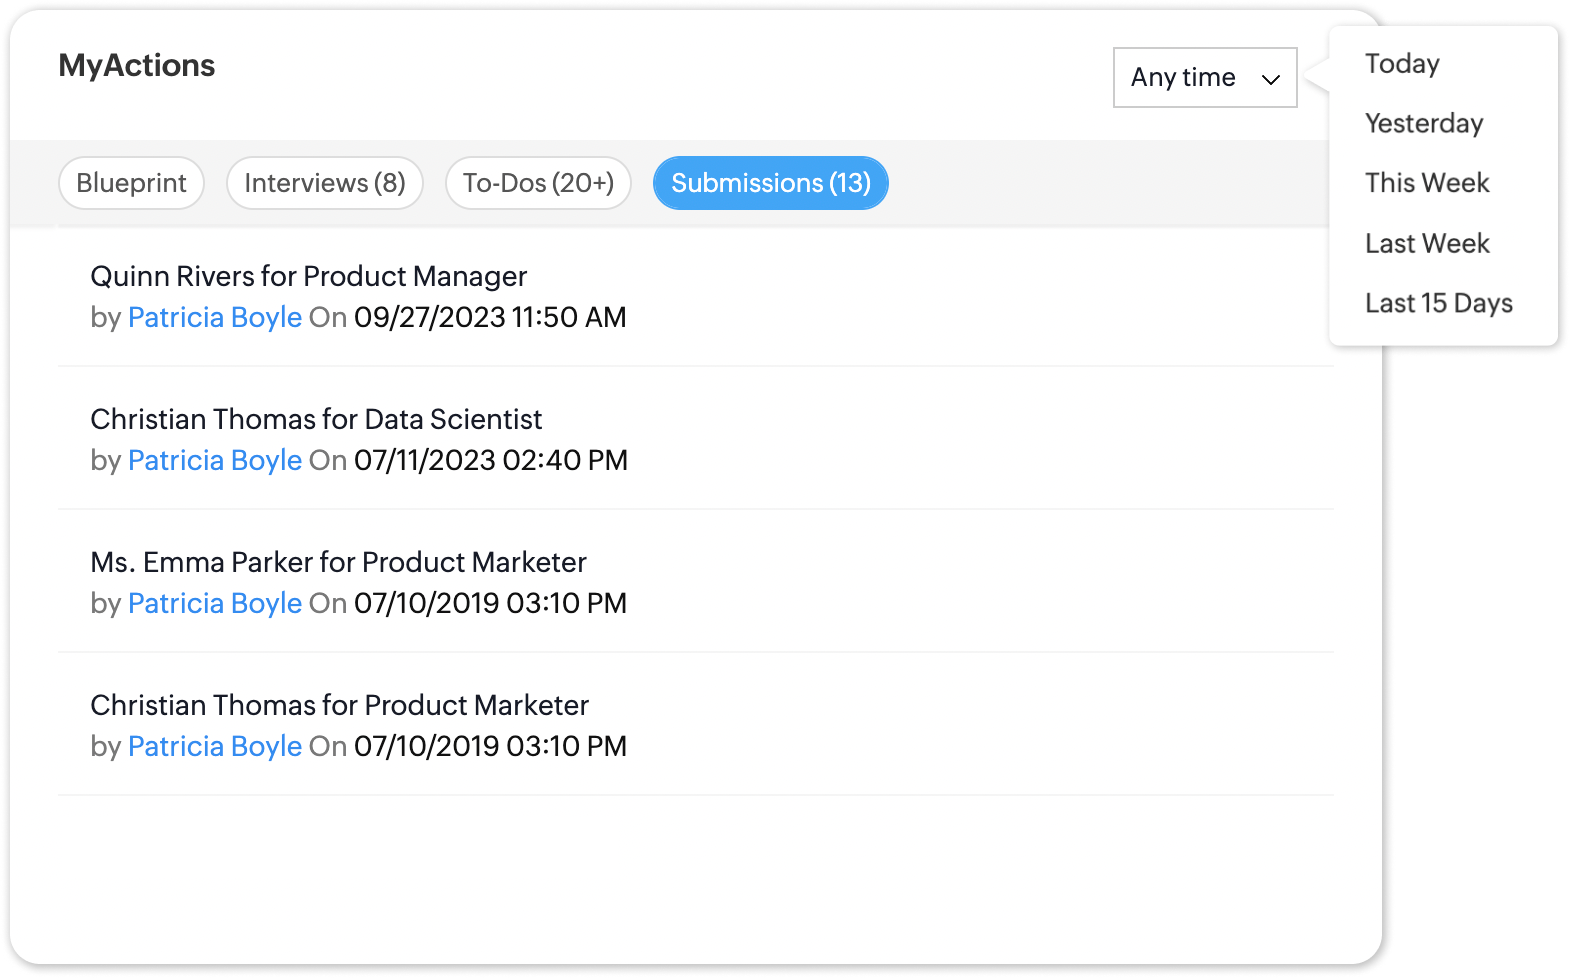The image size is (1570, 978).
Task: Switch to the Blueprint tab
Action: point(131,183)
